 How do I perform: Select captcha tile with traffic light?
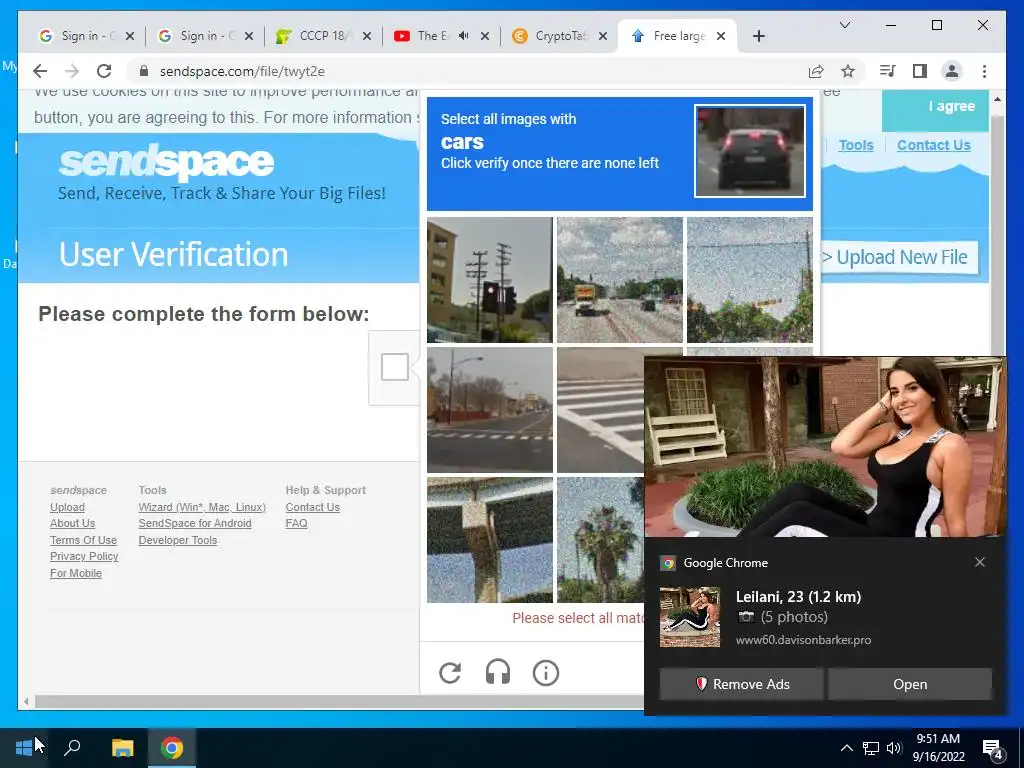pyautogui.click(x=490, y=280)
